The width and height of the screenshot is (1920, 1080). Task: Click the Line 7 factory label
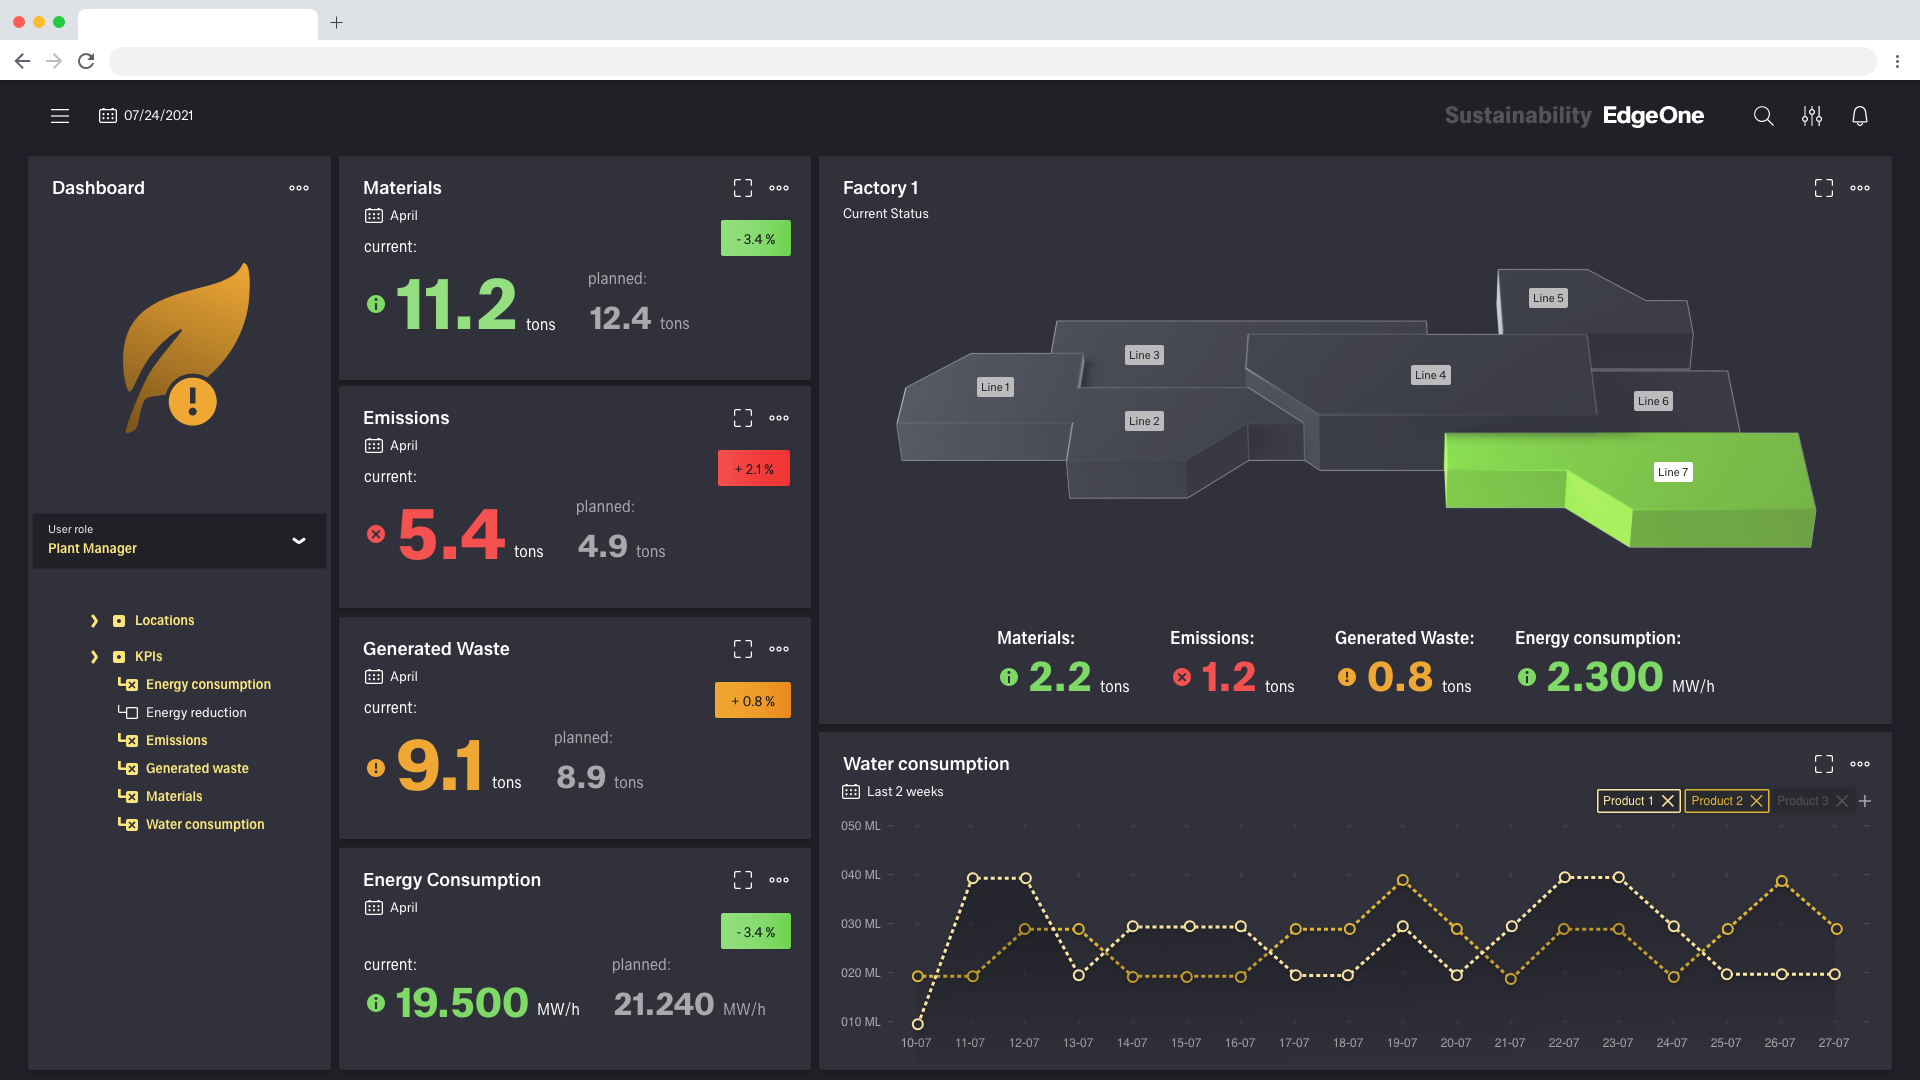1672,472
